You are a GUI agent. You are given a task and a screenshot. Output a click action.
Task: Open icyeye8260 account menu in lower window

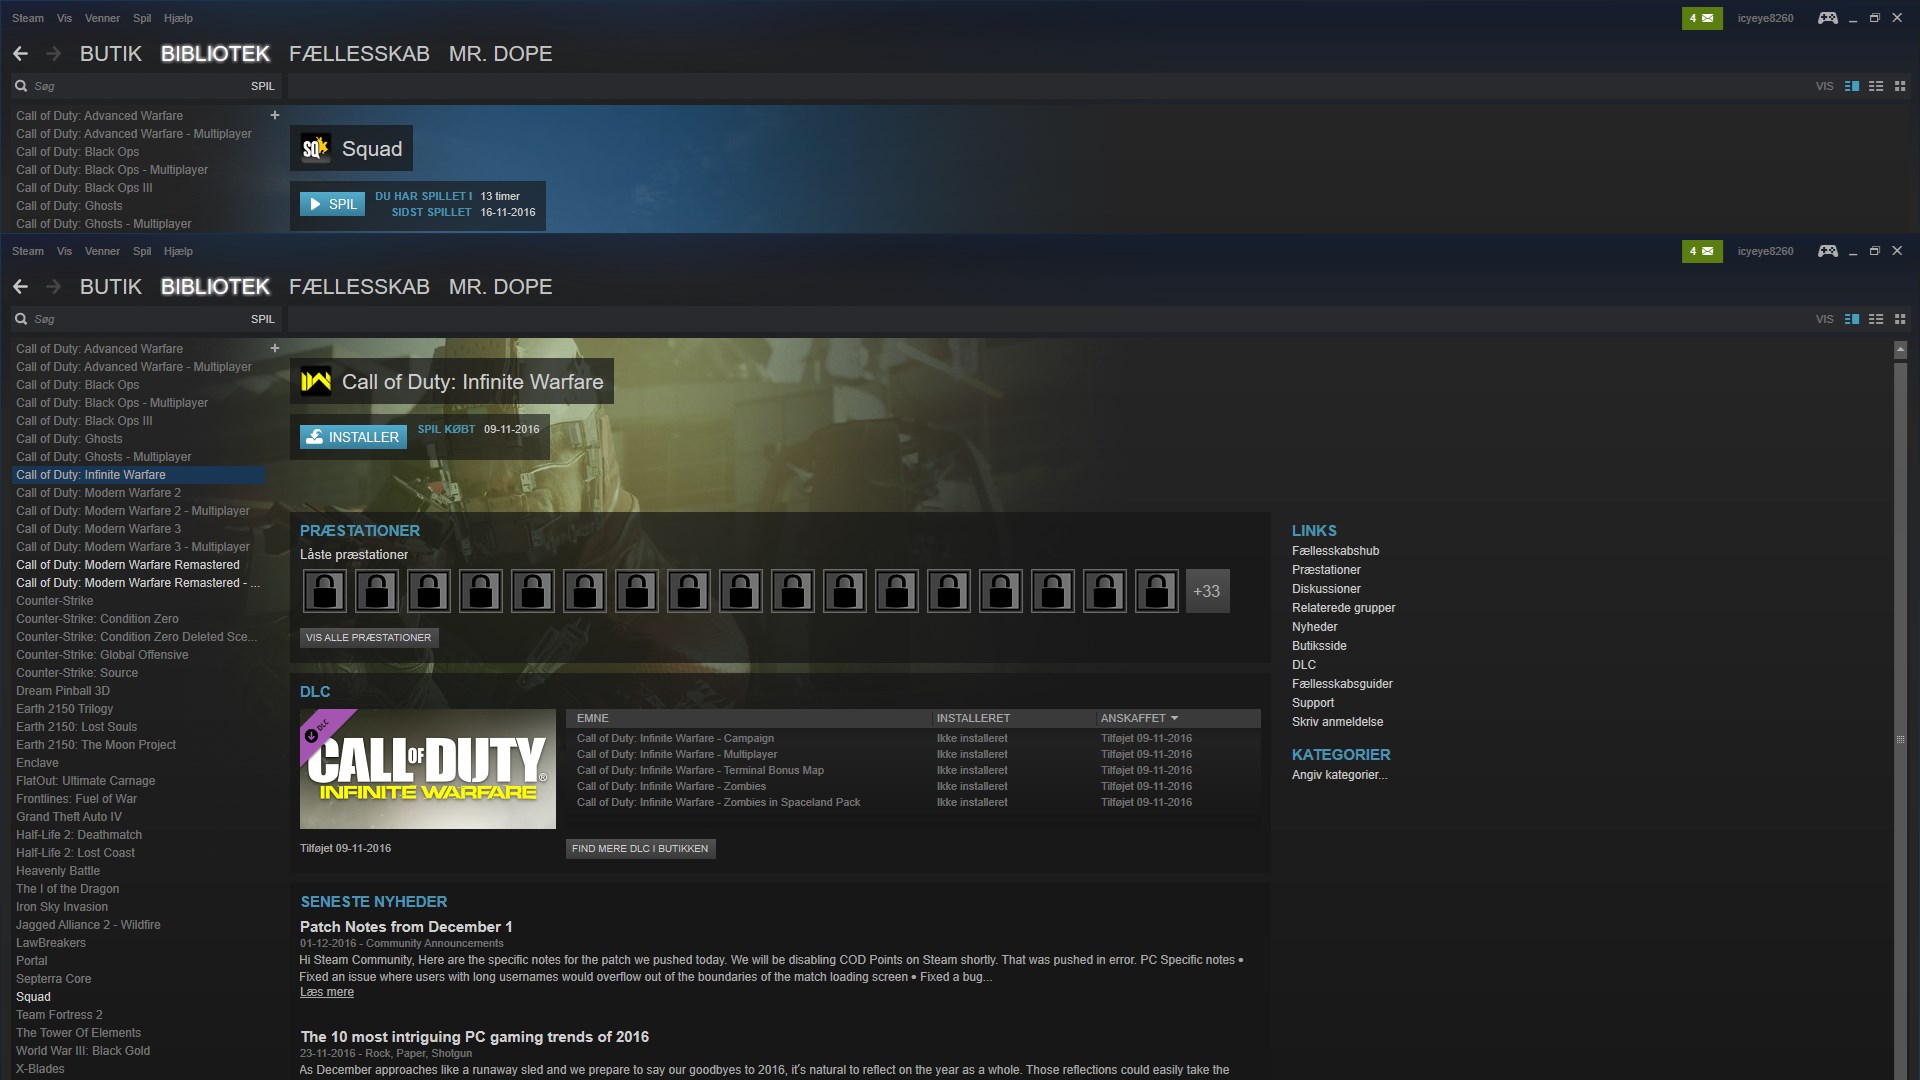[1765, 251]
